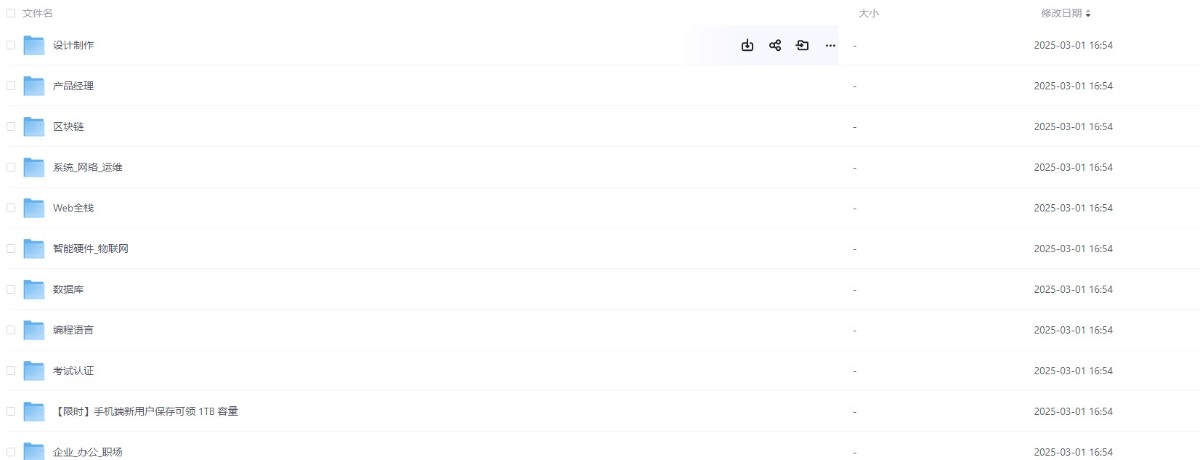
Task: Click folder icon of 智能硬件_物联网
Action: pyautogui.click(x=34, y=248)
